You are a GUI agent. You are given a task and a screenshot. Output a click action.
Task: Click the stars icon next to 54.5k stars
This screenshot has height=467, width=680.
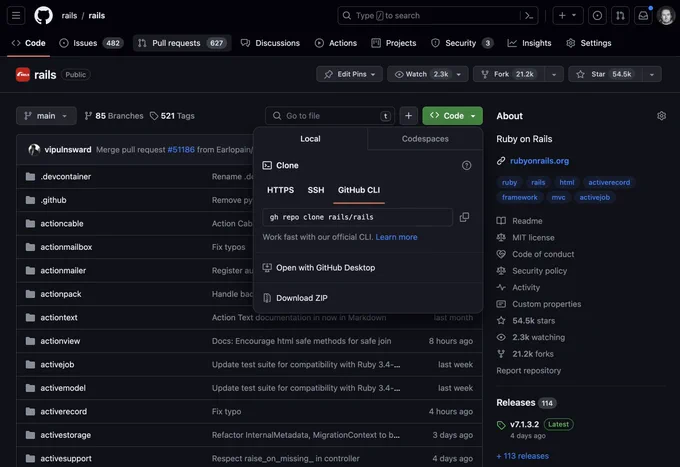pos(501,320)
